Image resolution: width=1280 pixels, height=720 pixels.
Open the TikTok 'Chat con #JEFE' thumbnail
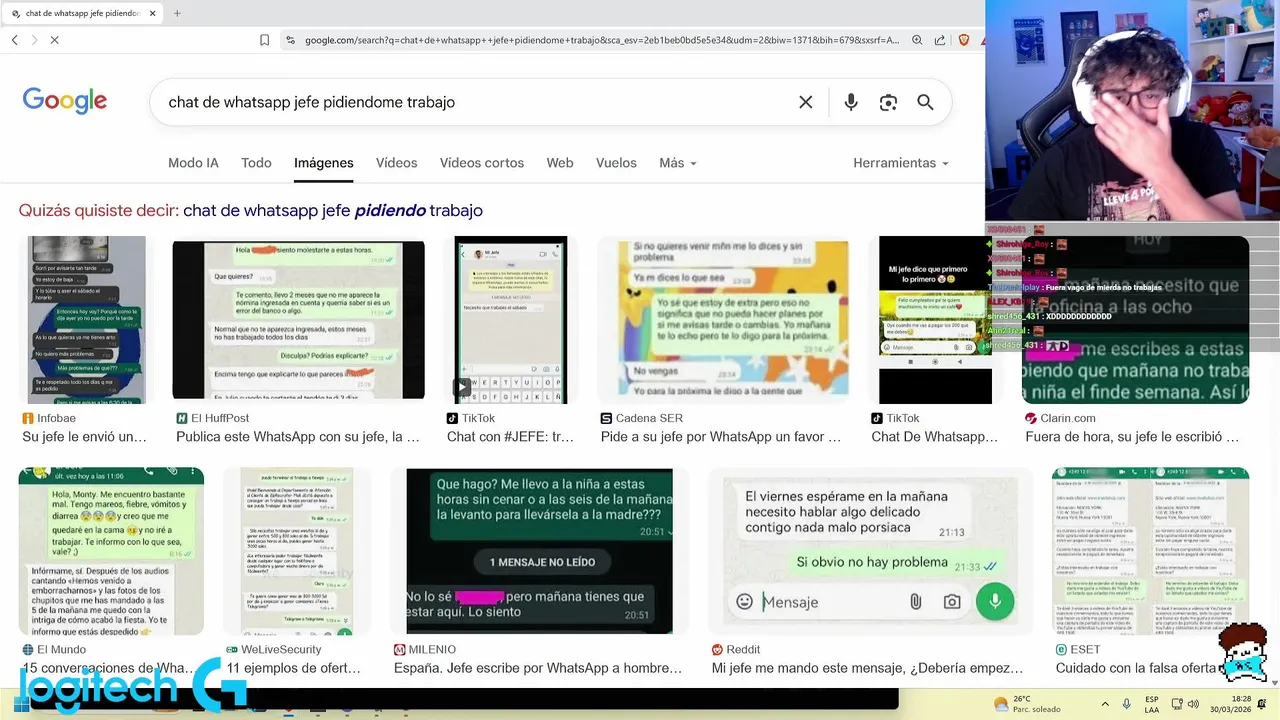tap(510, 320)
